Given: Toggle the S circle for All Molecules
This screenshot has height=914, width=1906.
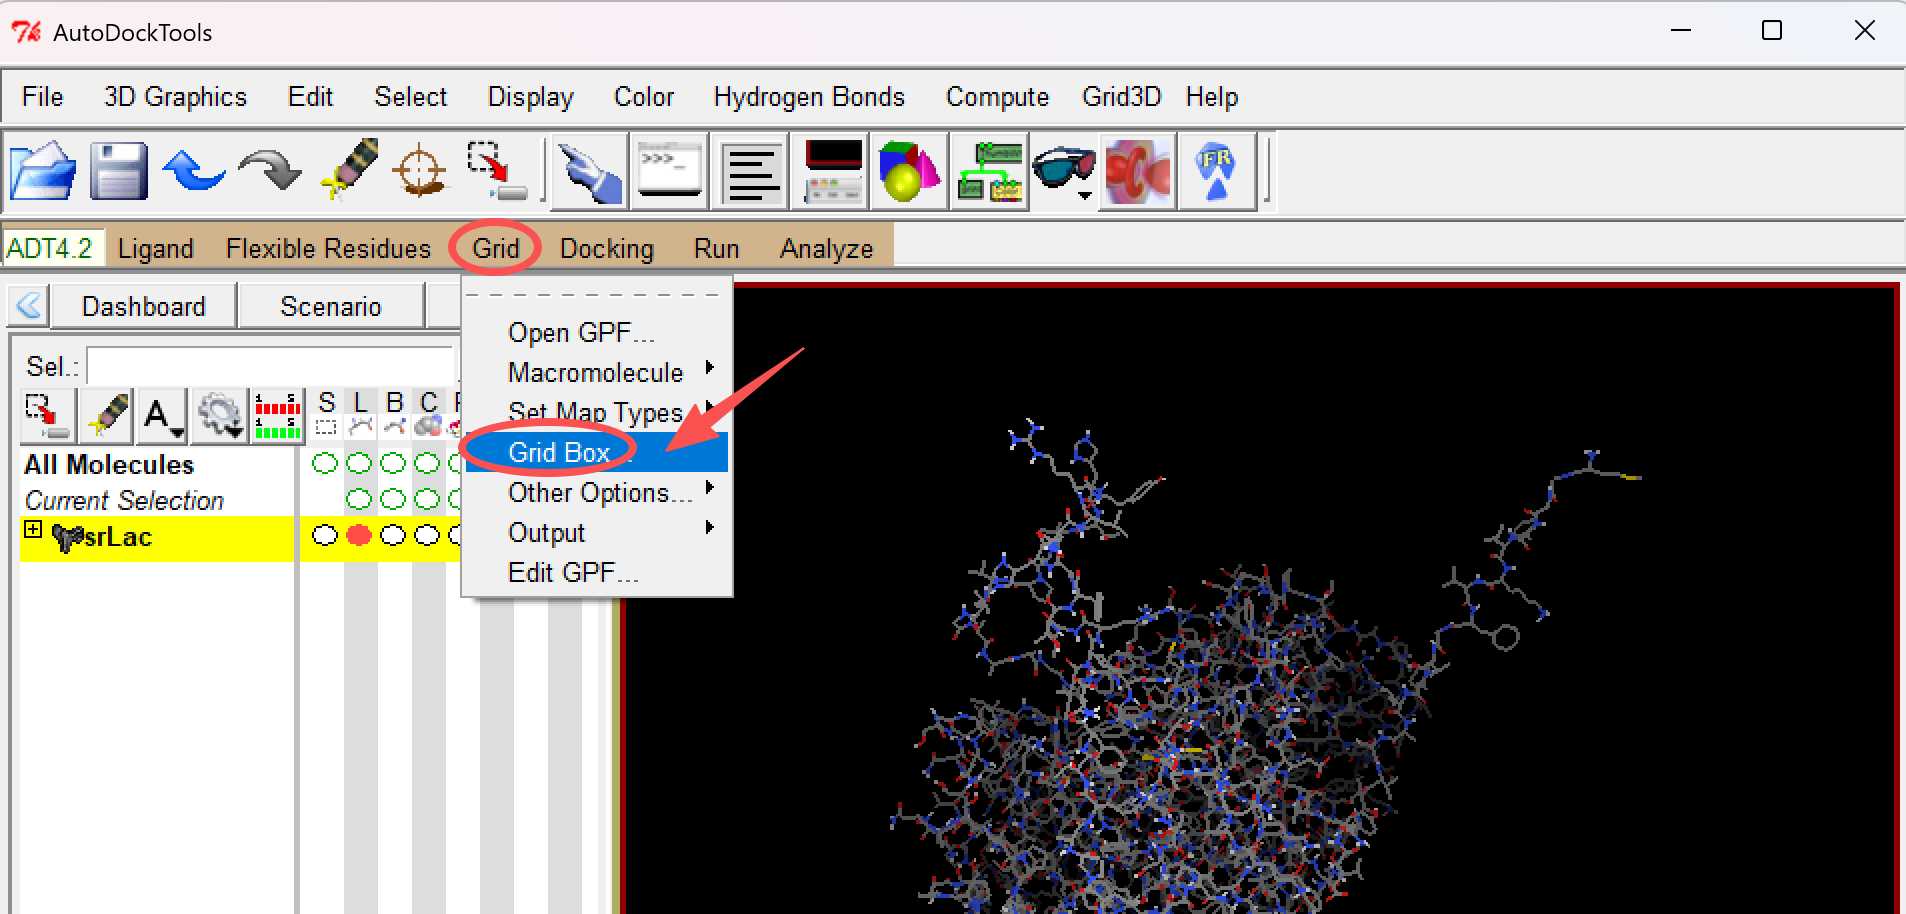Looking at the screenshot, I should [325, 463].
